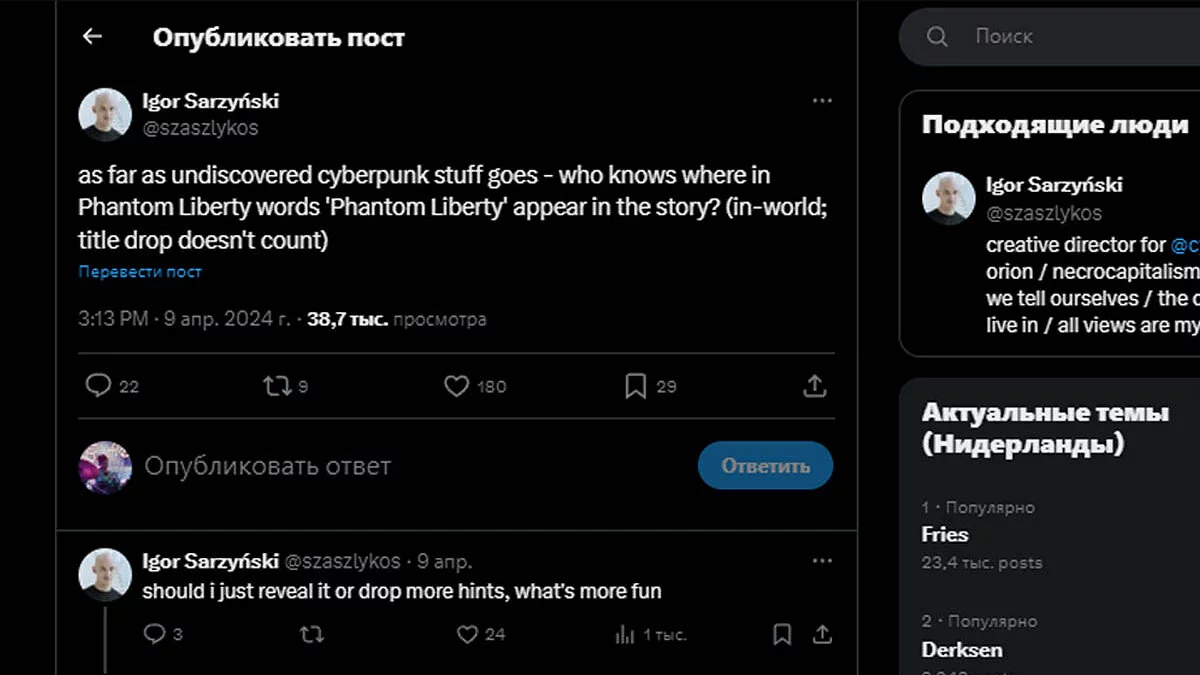This screenshot has height=675, width=1200.
Task: Open more options on main post
Action: [x=822, y=101]
